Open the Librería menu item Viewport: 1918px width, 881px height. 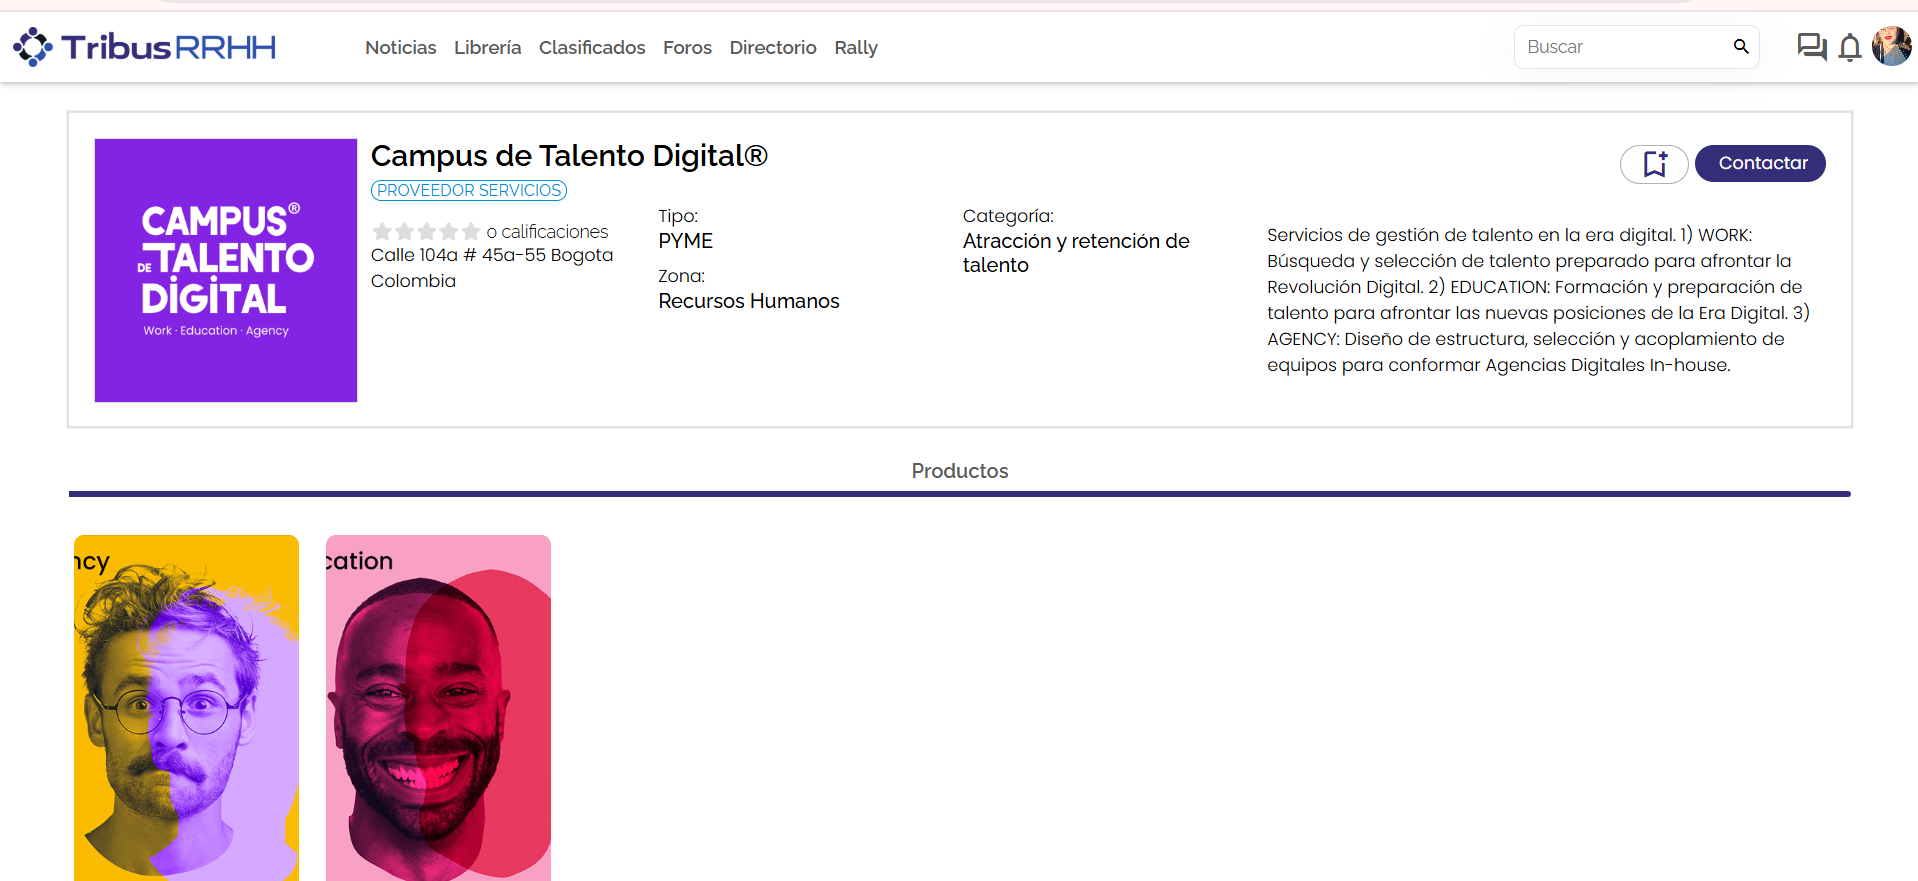click(x=487, y=48)
